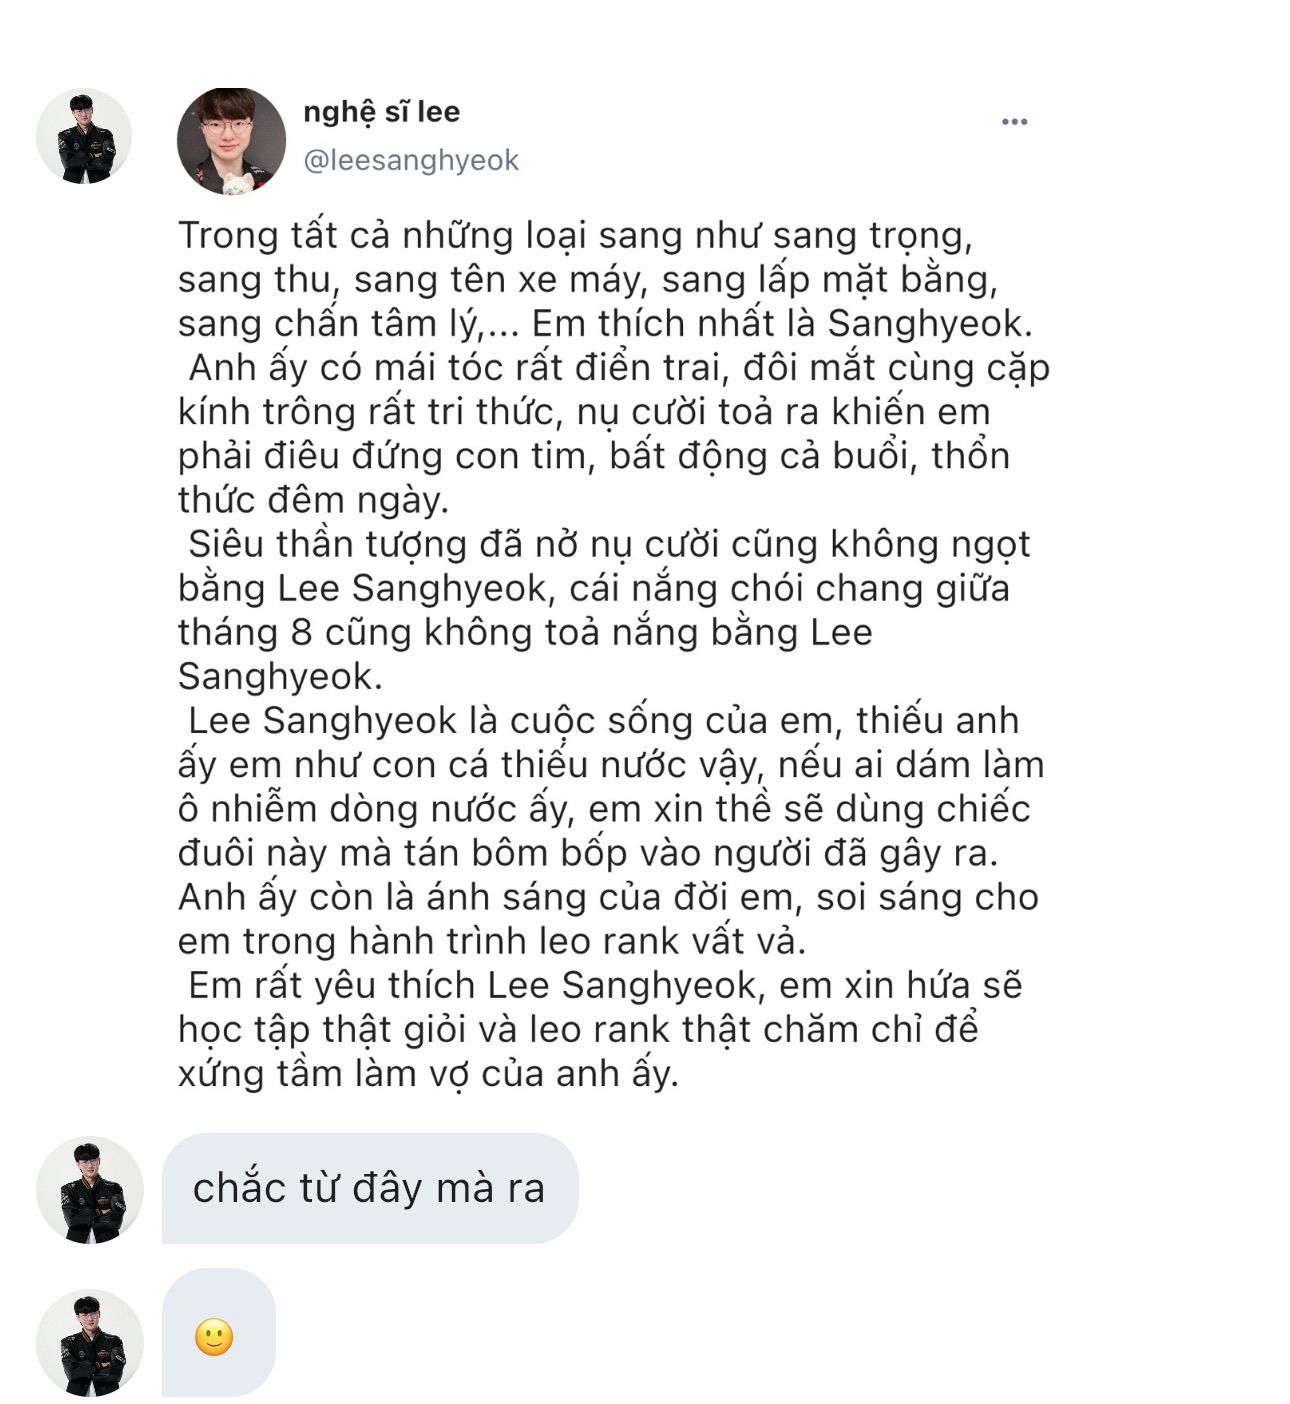The height and width of the screenshot is (1404, 1290).
Task: Tap tweet author's profile picture with glasses
Action: point(232,141)
